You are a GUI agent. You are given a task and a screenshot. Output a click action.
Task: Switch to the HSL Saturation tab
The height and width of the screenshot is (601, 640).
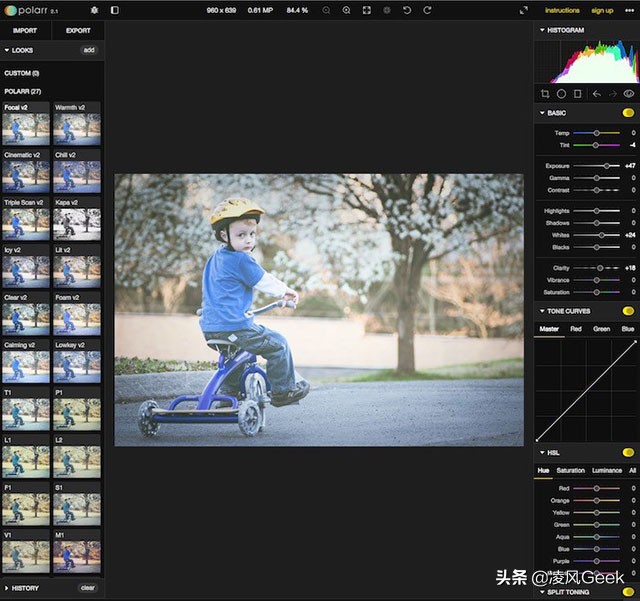coord(570,470)
